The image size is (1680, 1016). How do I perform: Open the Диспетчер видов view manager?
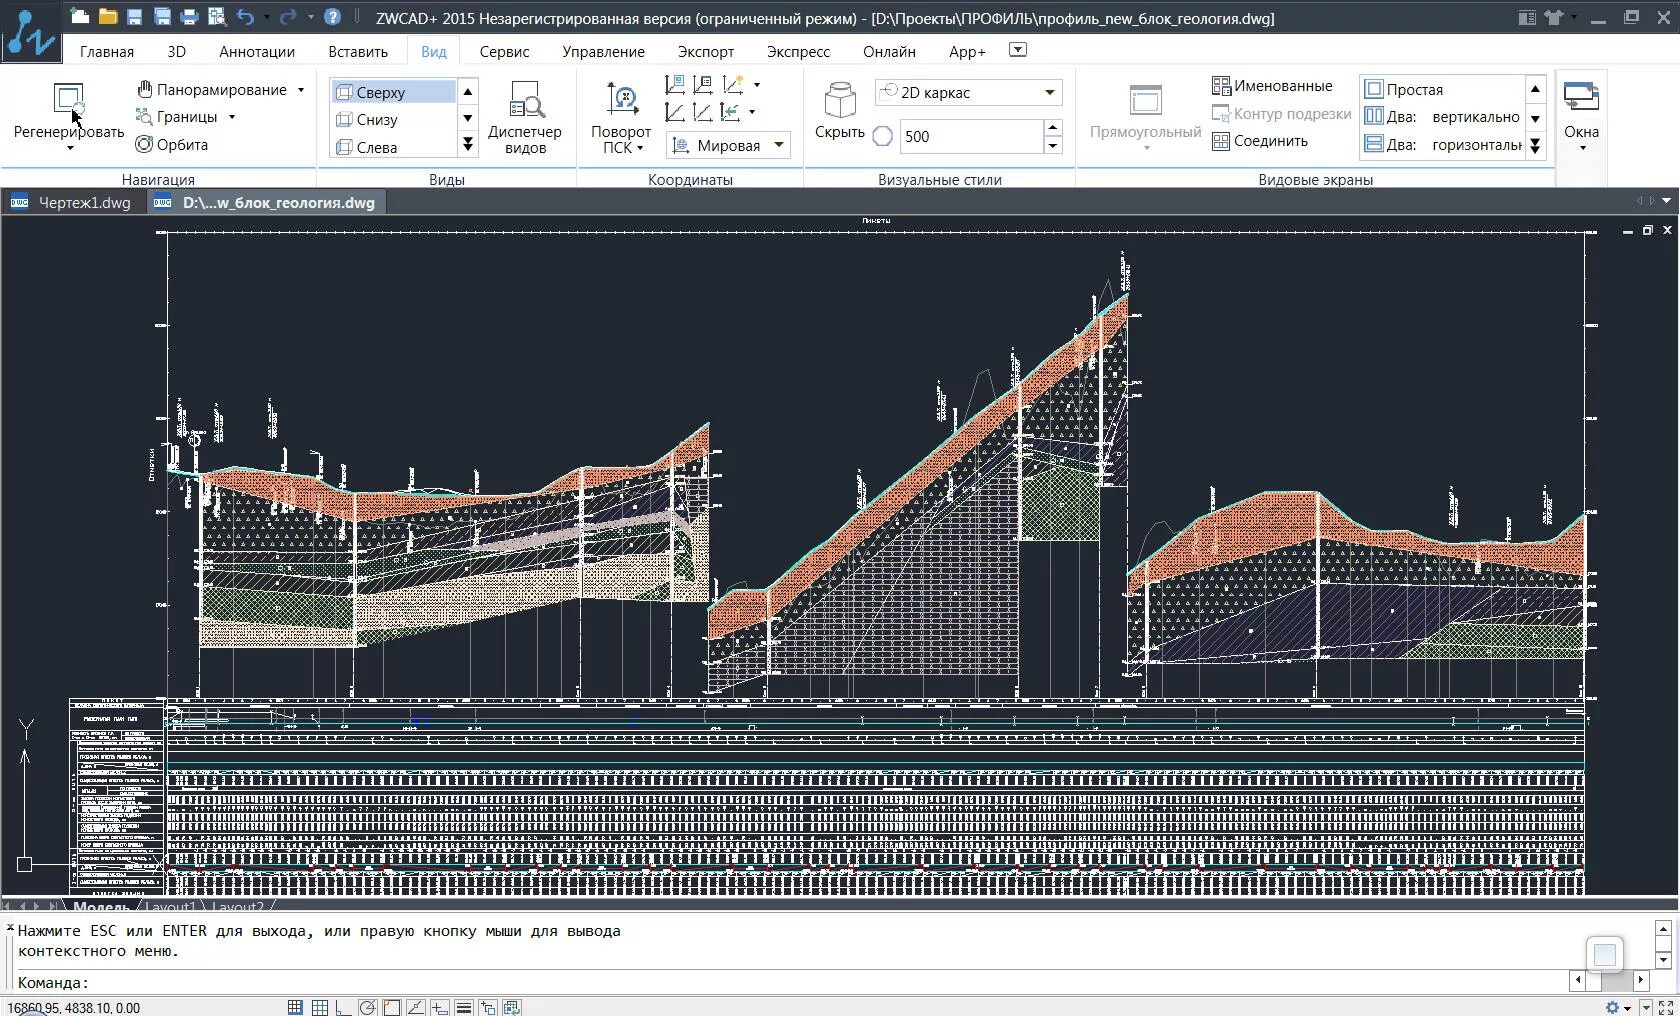point(525,118)
